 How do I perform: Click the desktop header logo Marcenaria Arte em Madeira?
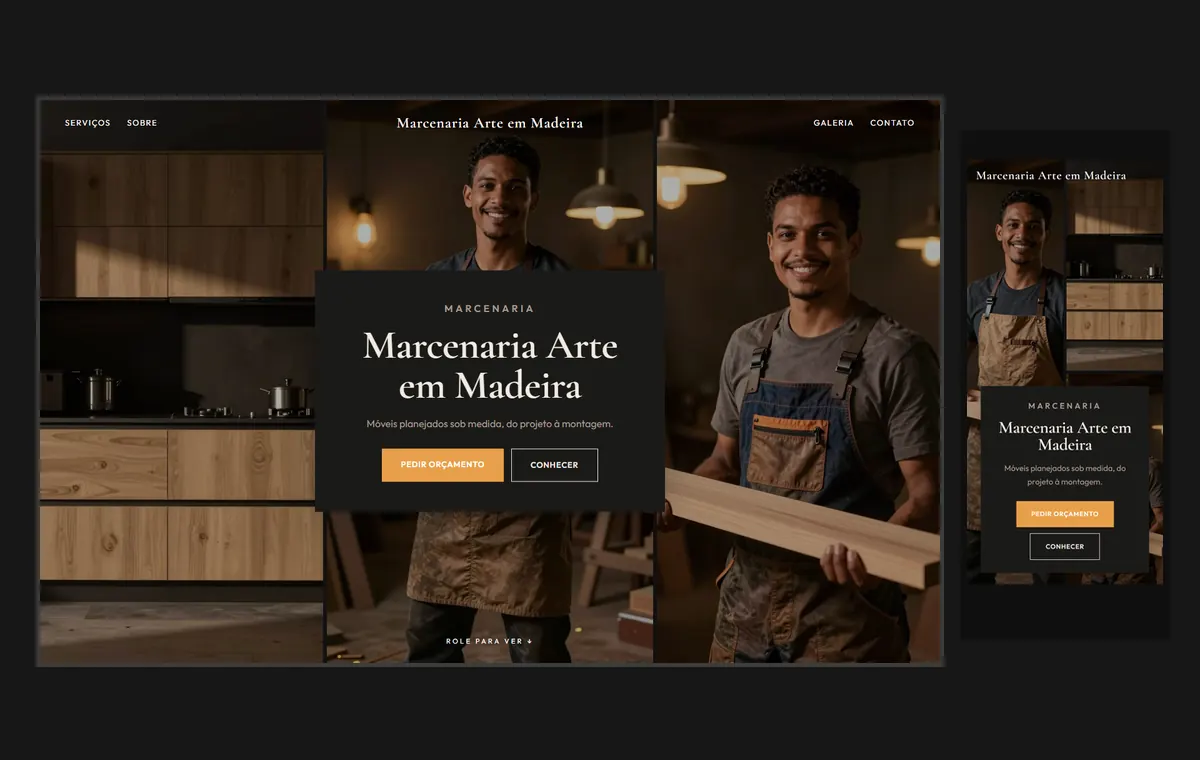[490, 123]
